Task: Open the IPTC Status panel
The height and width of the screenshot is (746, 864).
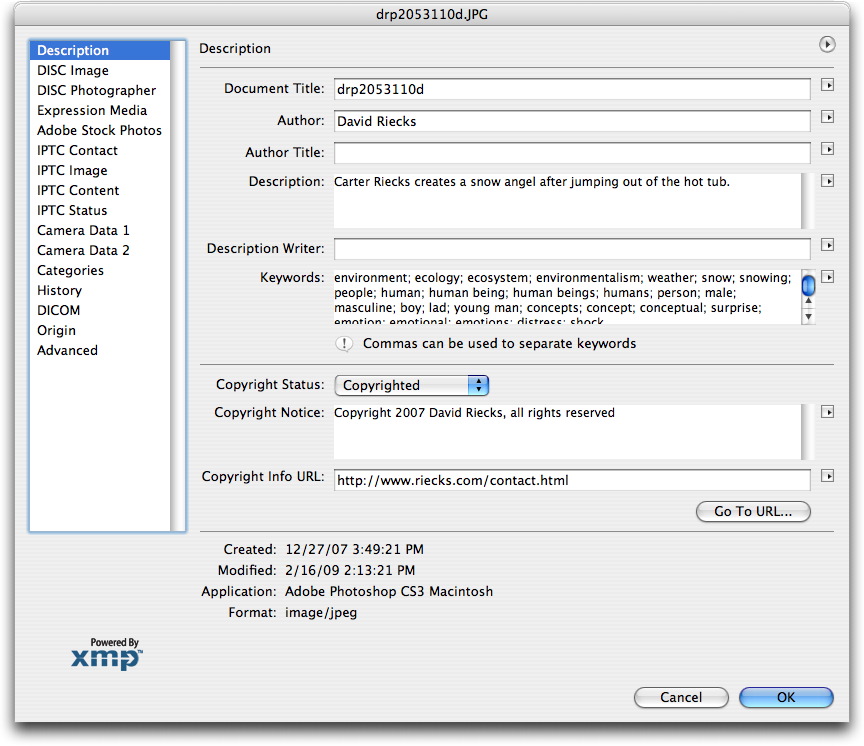Action: [100, 210]
